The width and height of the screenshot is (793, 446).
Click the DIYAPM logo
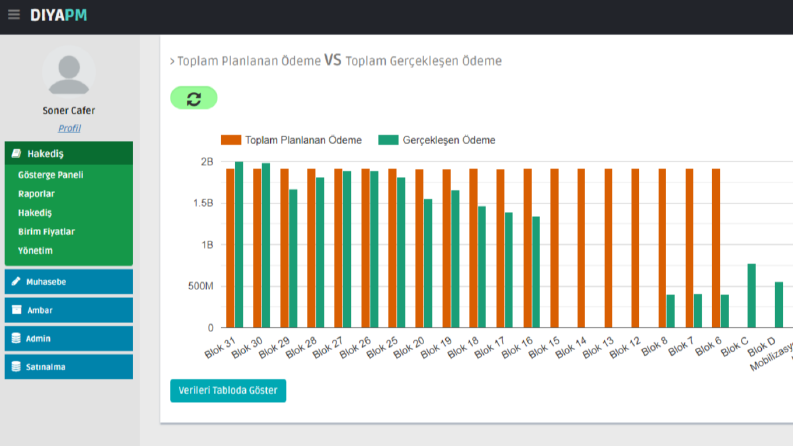(58, 15)
